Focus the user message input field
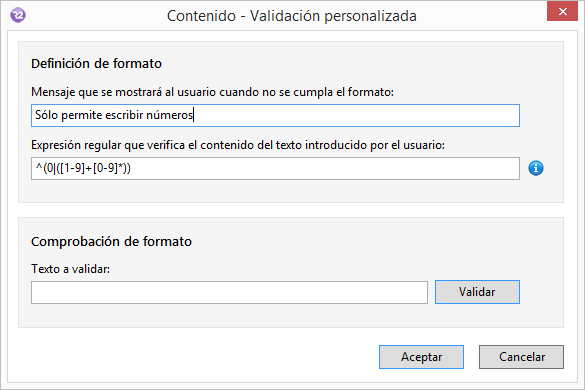The image size is (585, 390). point(275,115)
